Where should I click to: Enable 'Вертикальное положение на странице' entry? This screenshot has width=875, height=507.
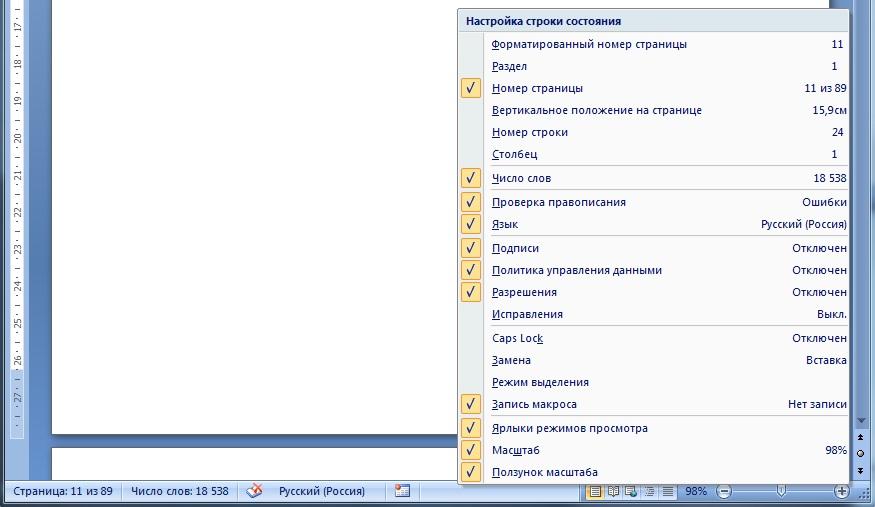click(653, 110)
